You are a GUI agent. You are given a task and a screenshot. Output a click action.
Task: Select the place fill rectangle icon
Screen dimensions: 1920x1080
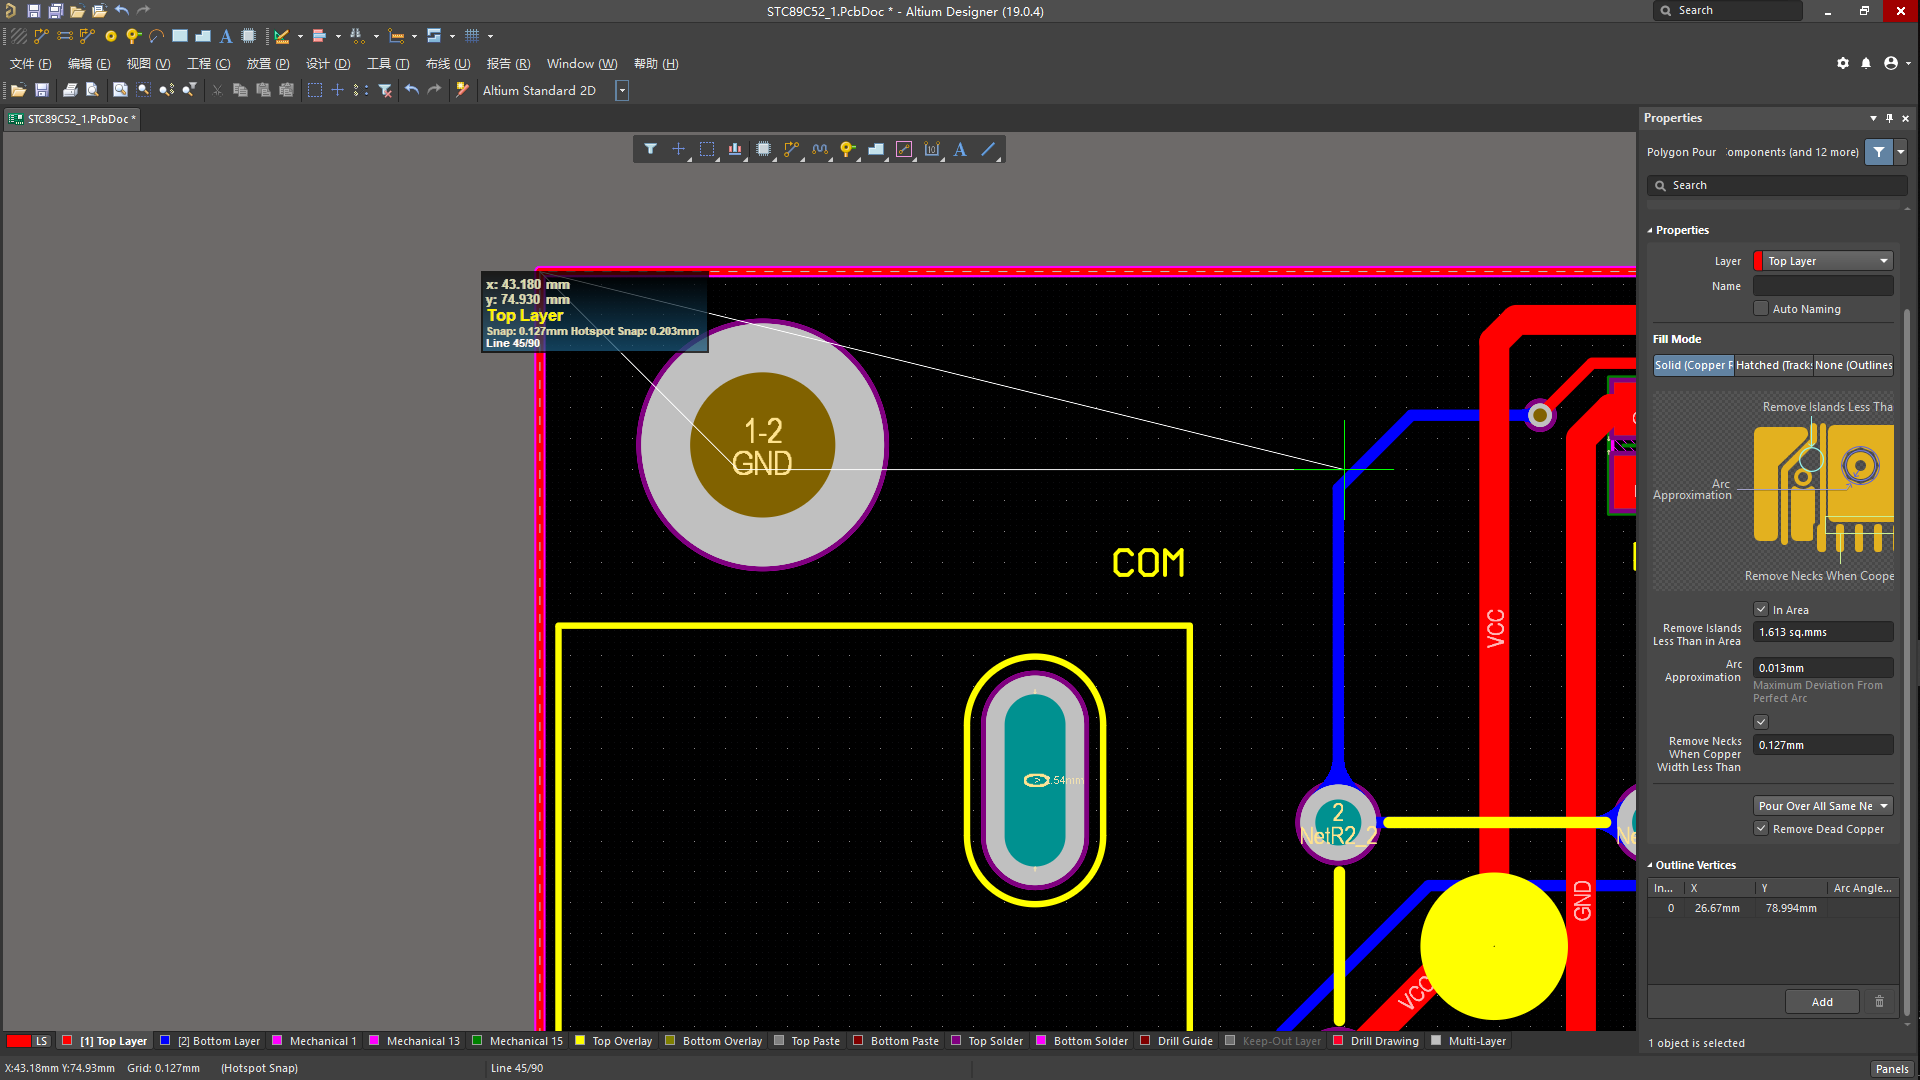pyautogui.click(x=180, y=36)
